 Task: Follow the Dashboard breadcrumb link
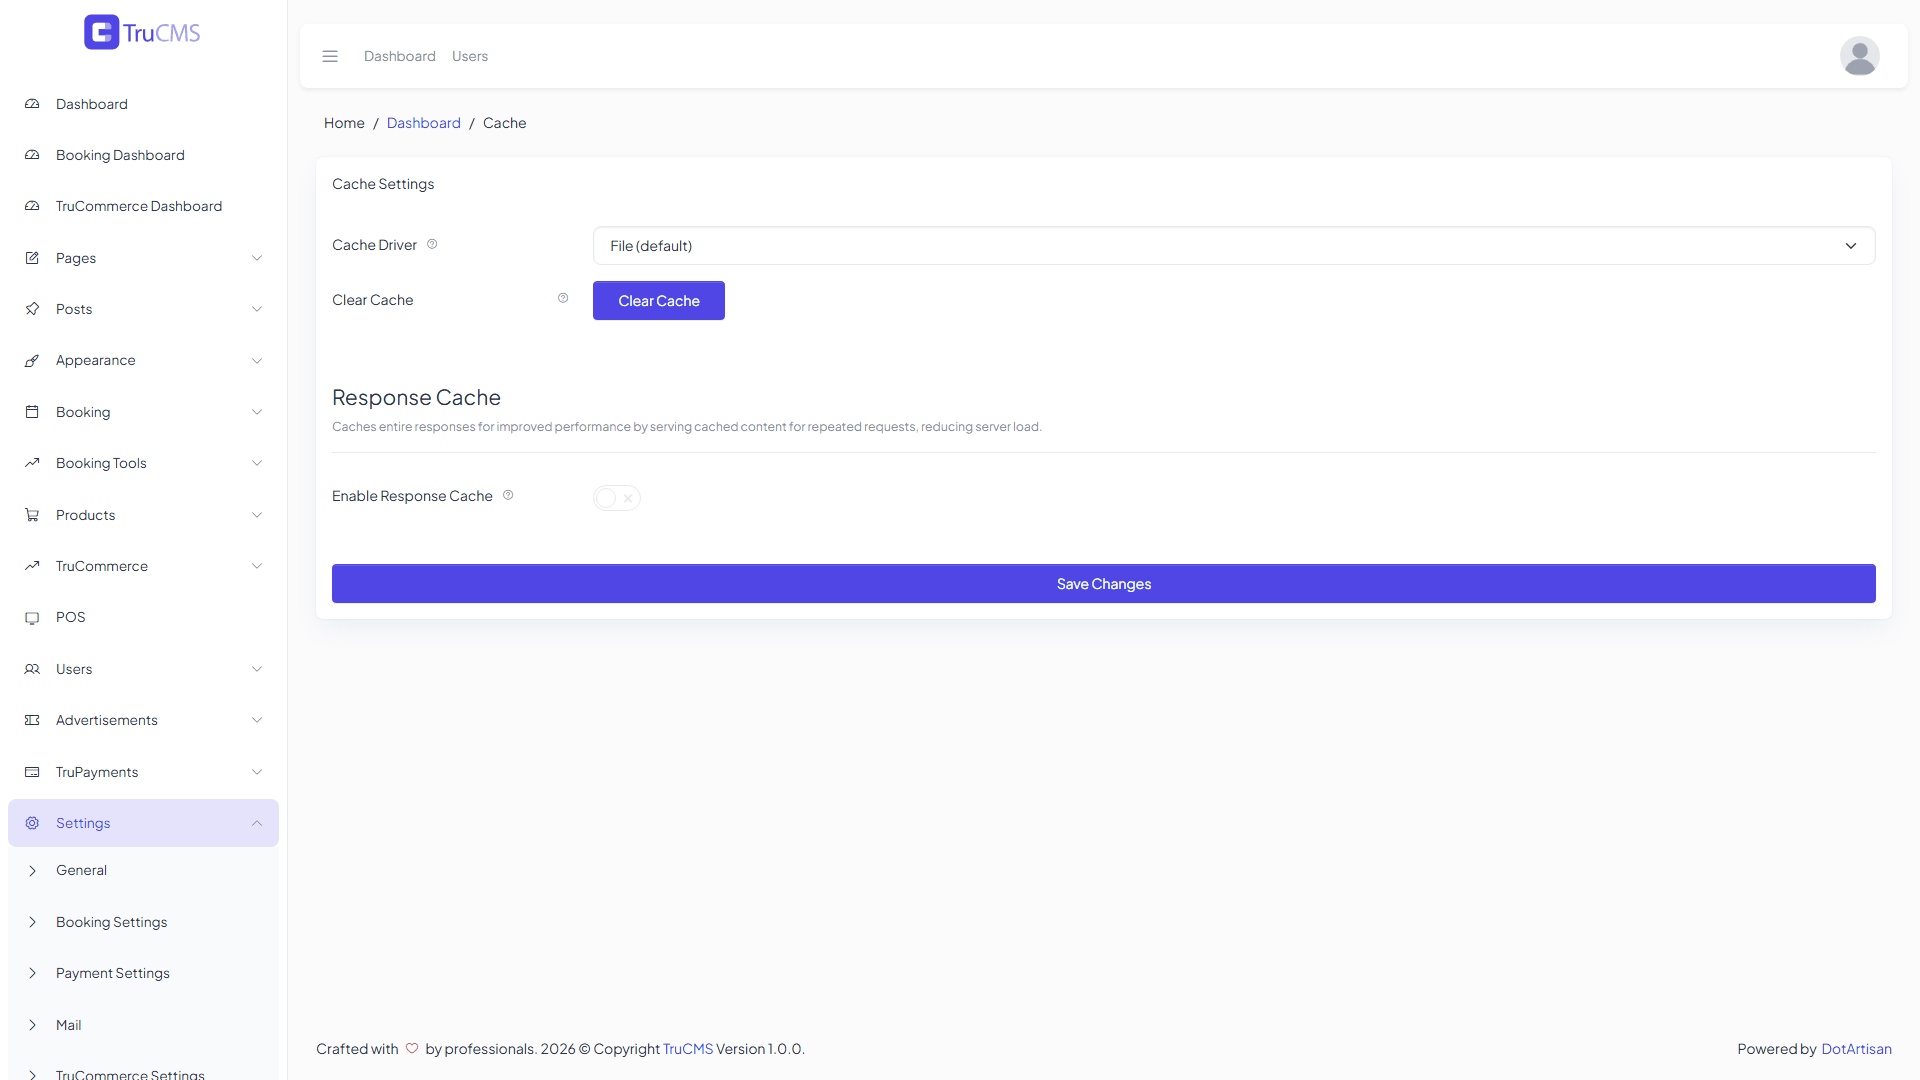[x=424, y=123]
